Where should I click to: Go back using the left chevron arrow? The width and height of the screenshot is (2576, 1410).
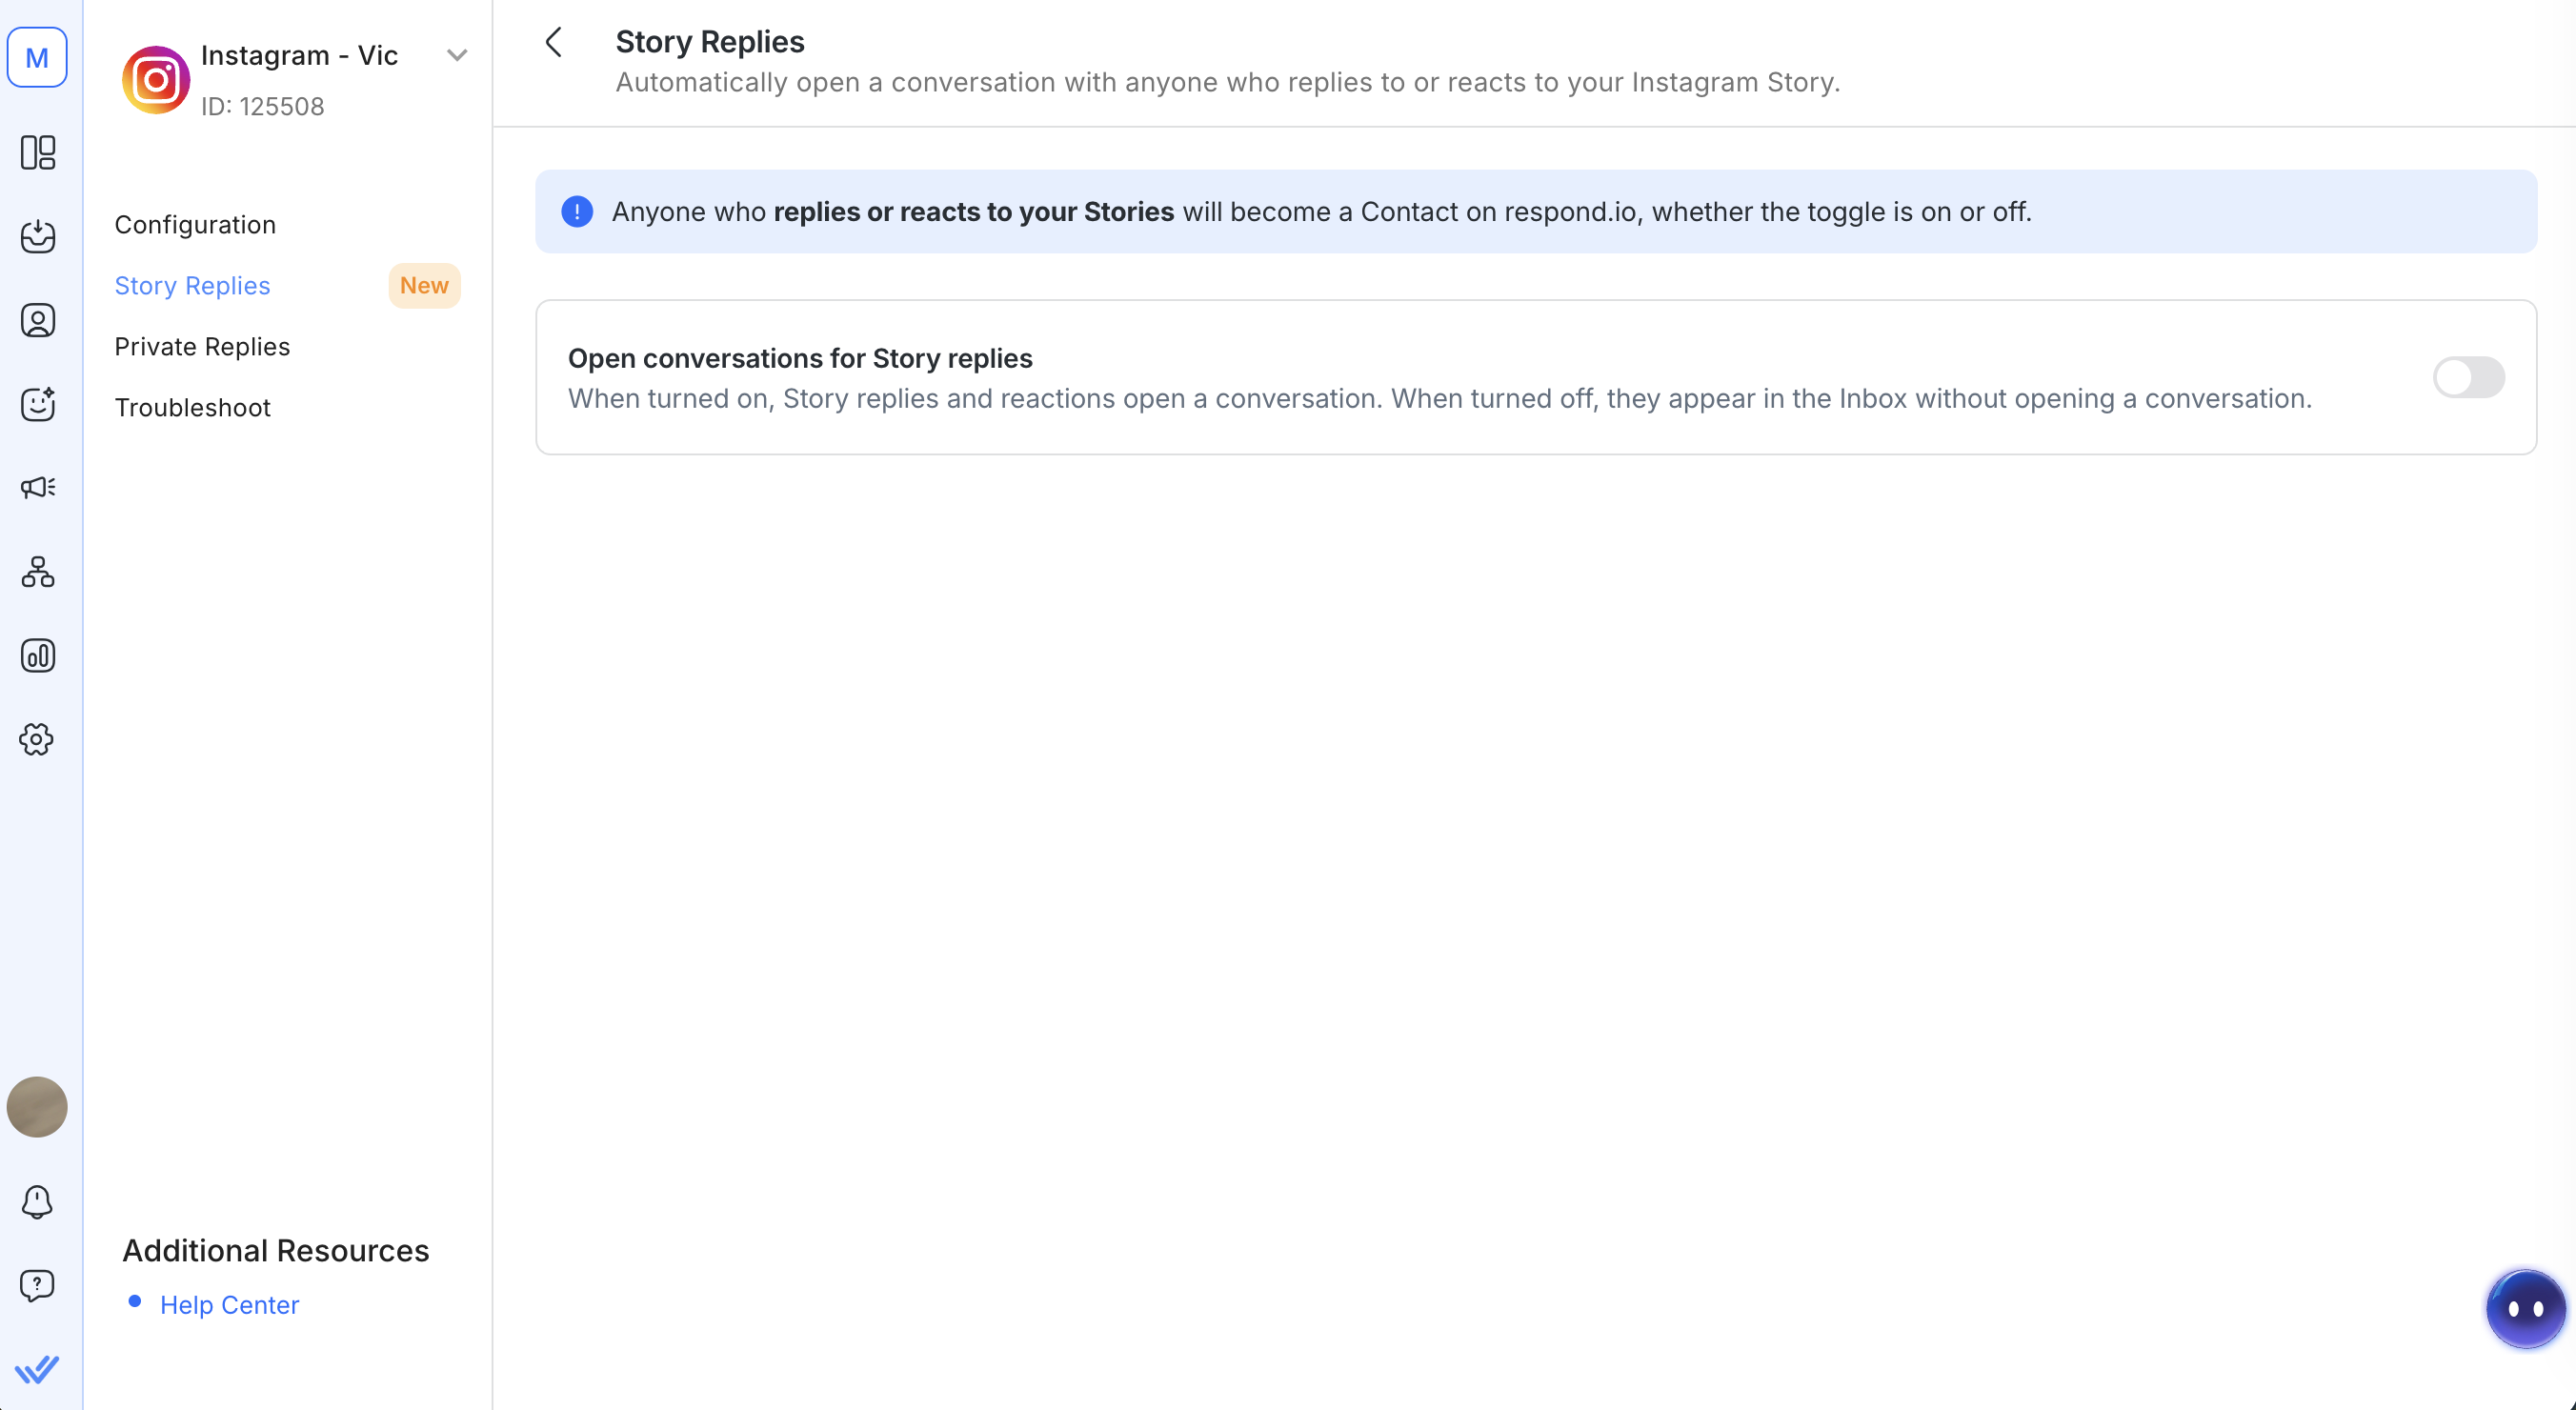[x=554, y=42]
